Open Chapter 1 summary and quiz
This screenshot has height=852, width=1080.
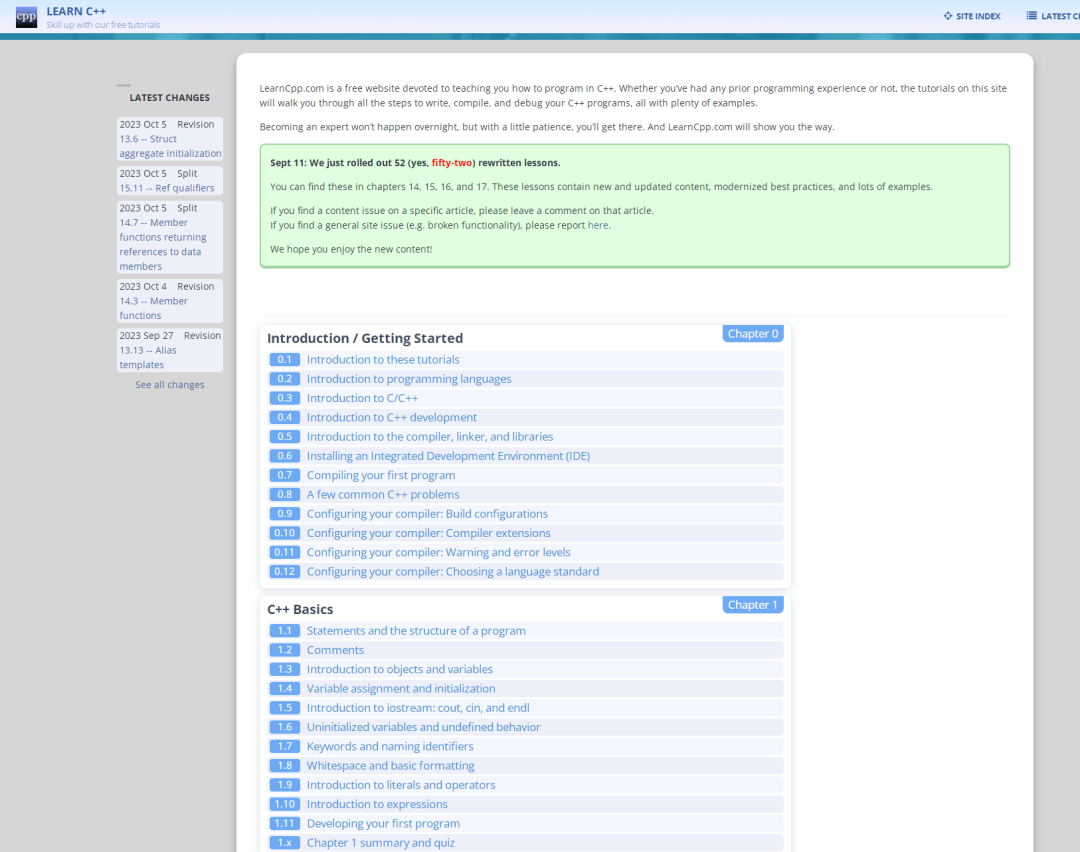pyautogui.click(x=381, y=843)
